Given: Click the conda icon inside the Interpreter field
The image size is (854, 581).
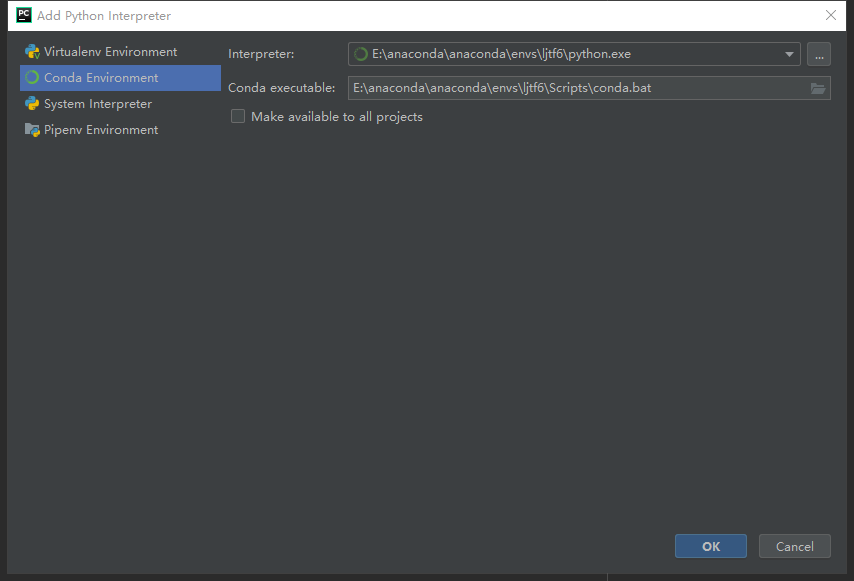Looking at the screenshot, I should [359, 54].
